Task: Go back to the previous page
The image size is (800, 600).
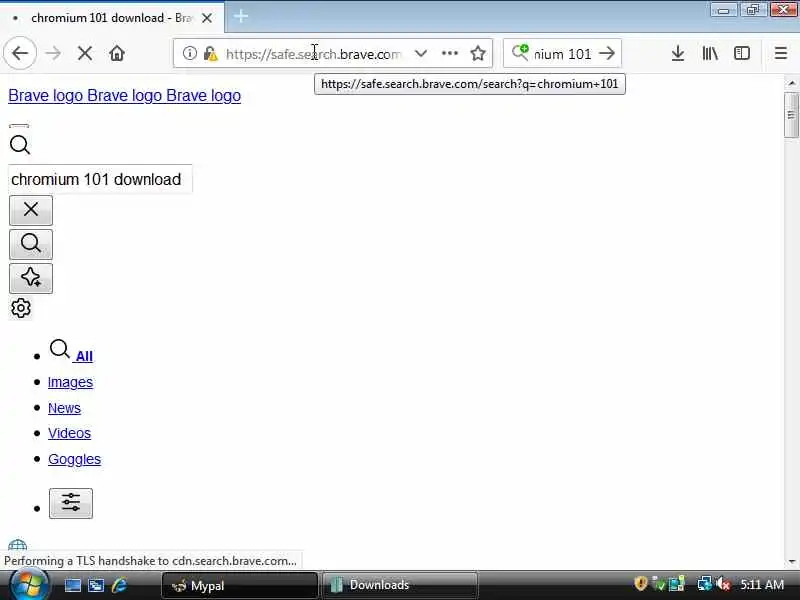Action: pos(20,53)
